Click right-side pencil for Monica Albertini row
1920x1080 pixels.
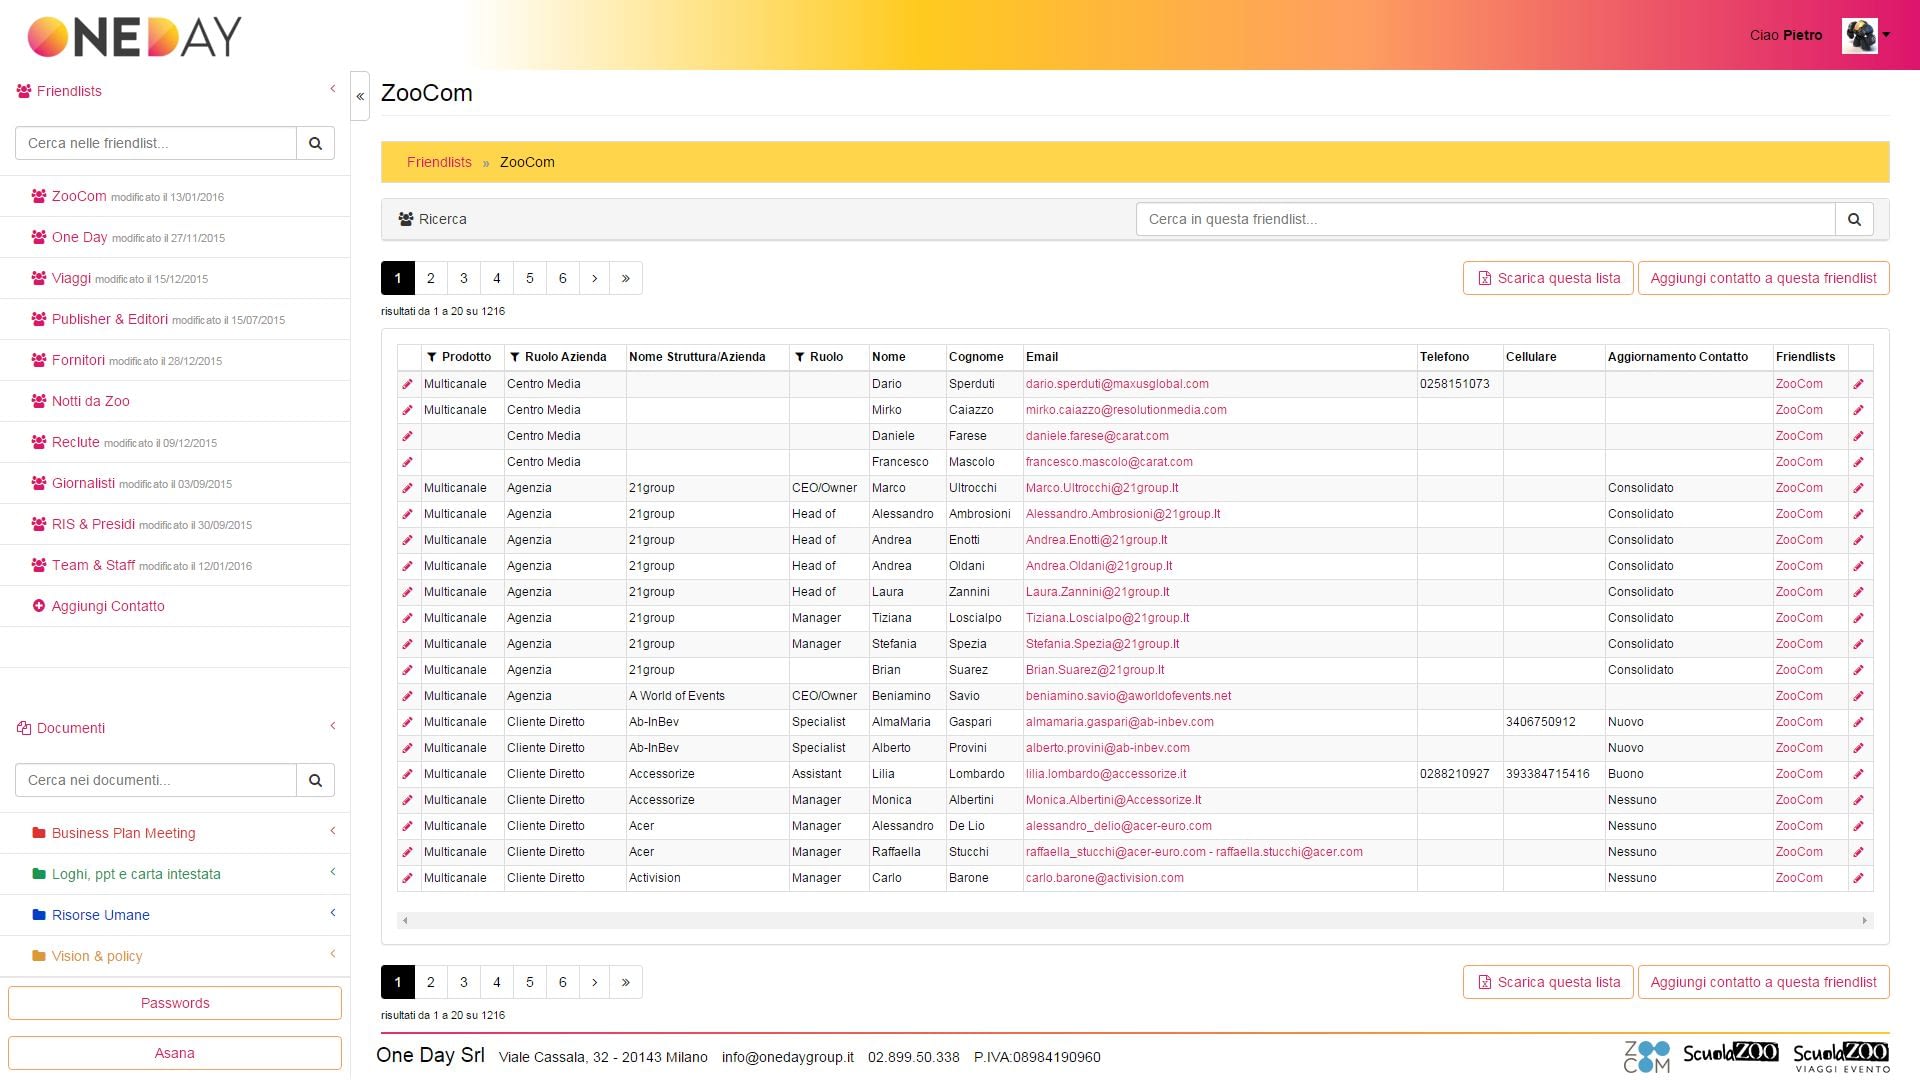click(x=1858, y=800)
